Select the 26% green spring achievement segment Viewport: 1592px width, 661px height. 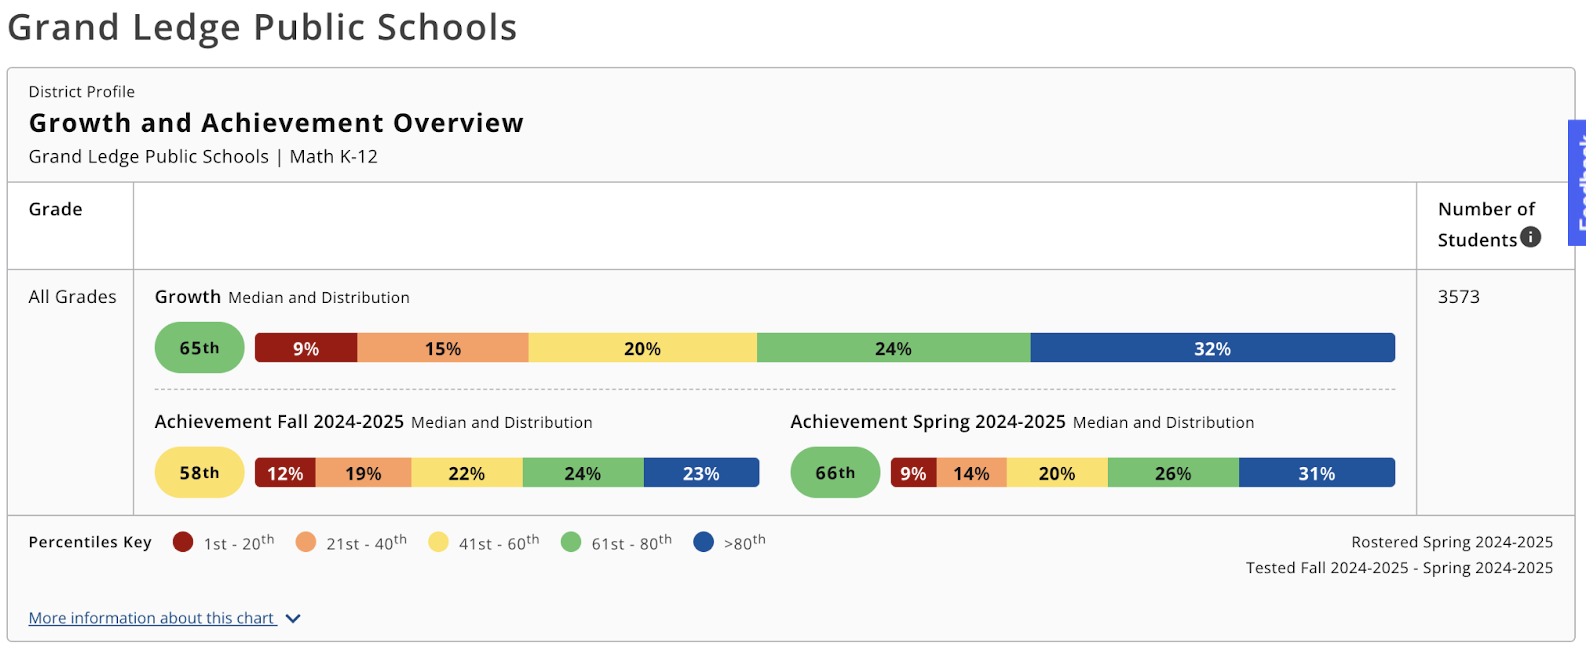[1173, 473]
